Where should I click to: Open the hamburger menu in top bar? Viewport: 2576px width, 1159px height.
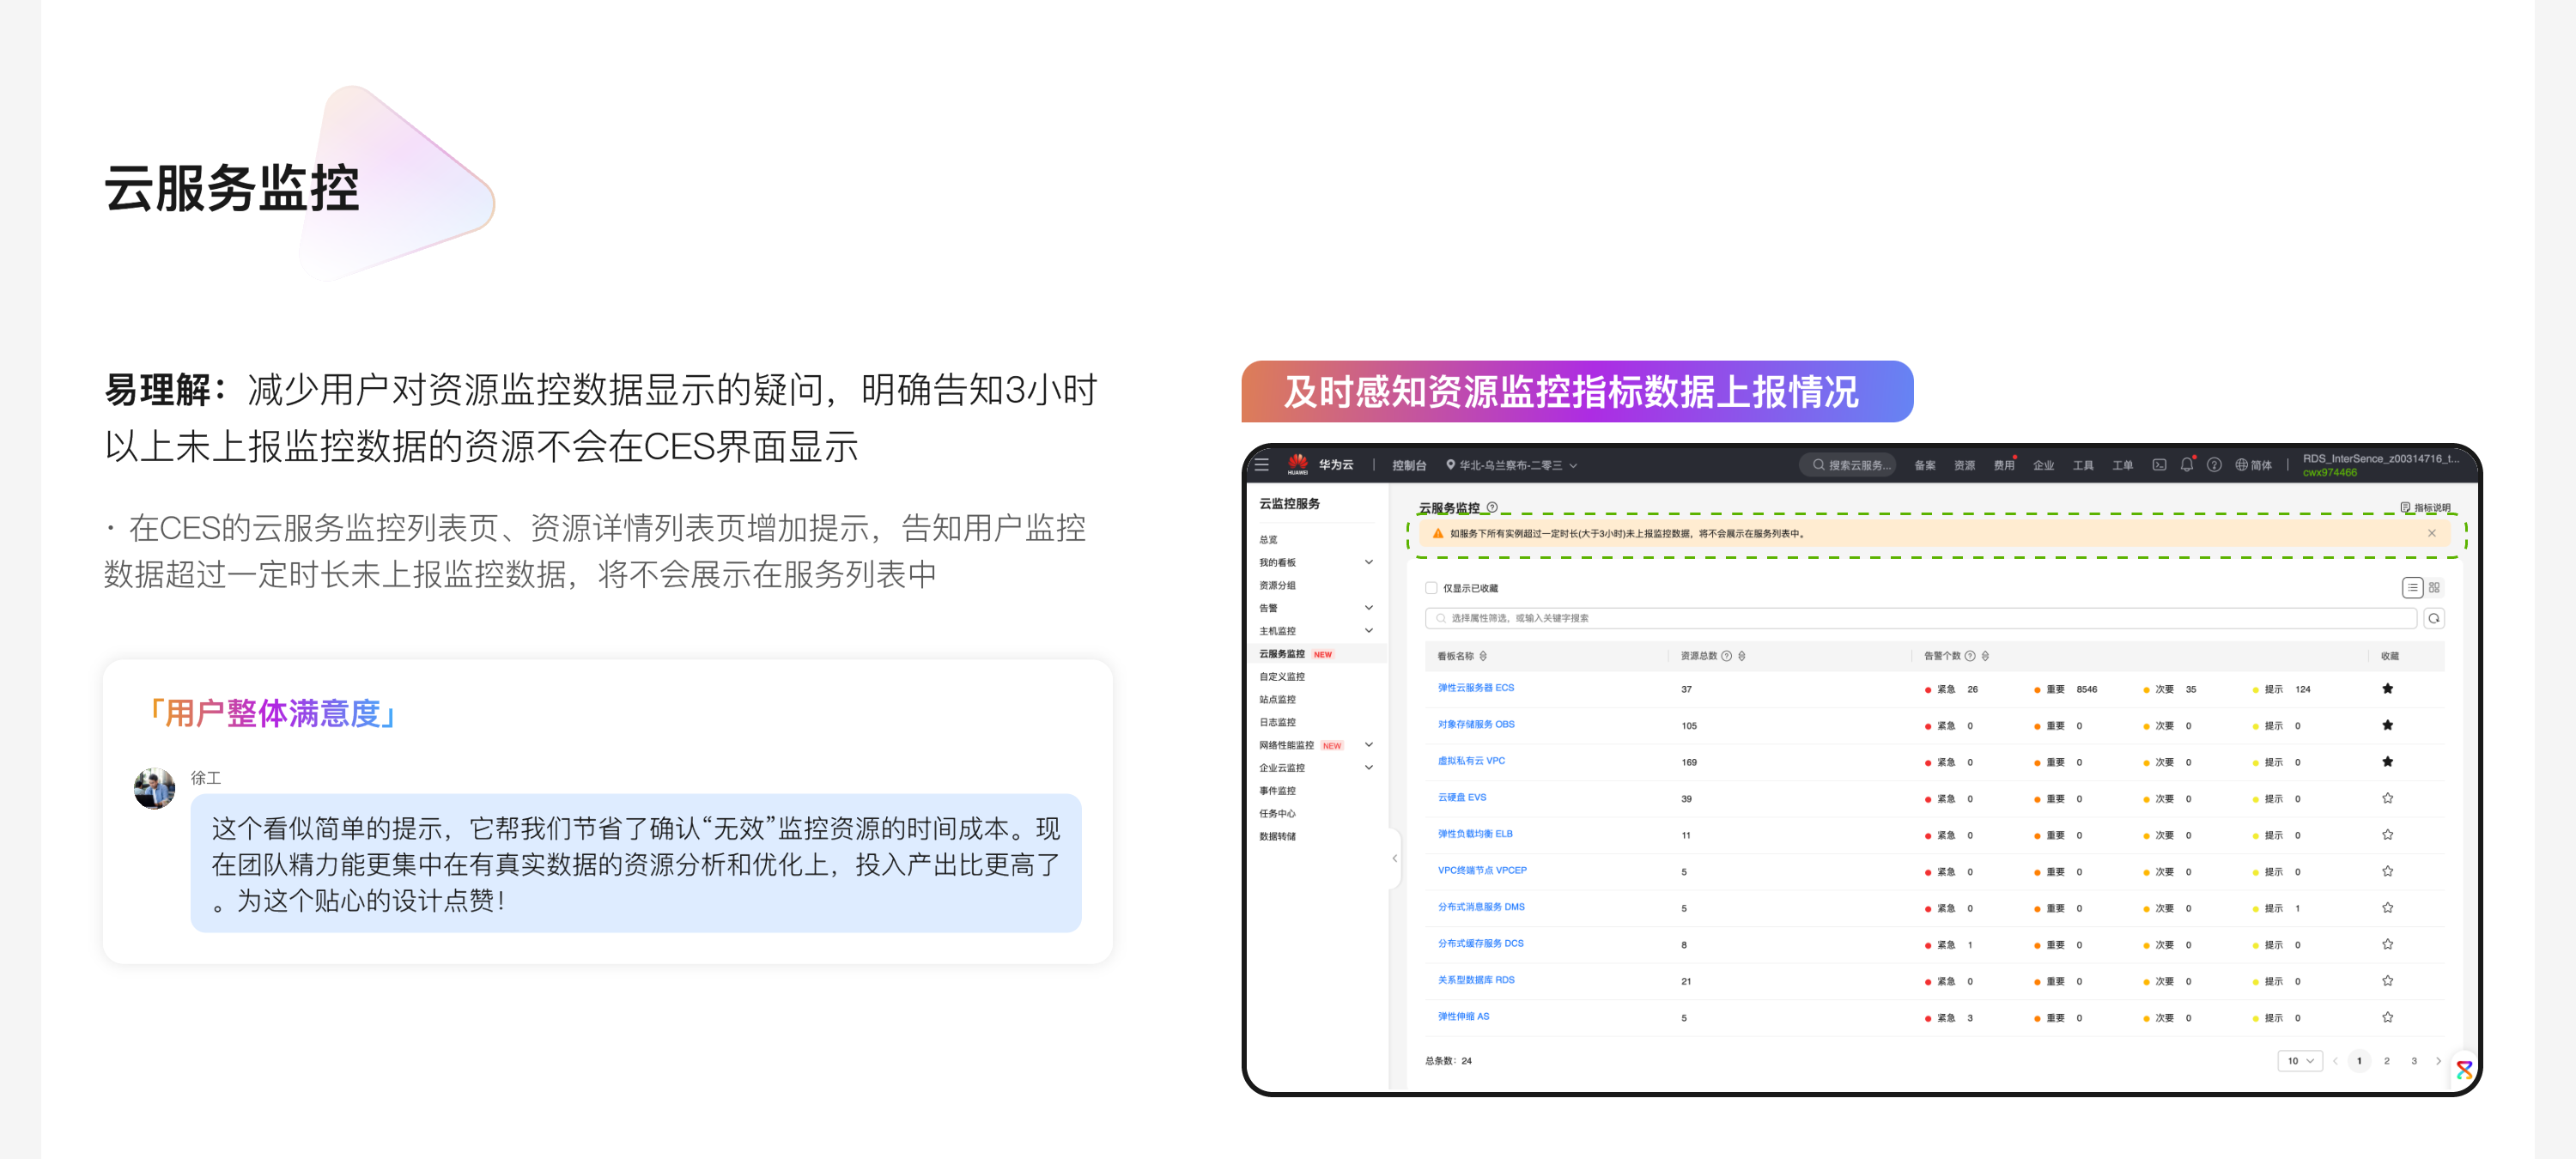(1261, 465)
